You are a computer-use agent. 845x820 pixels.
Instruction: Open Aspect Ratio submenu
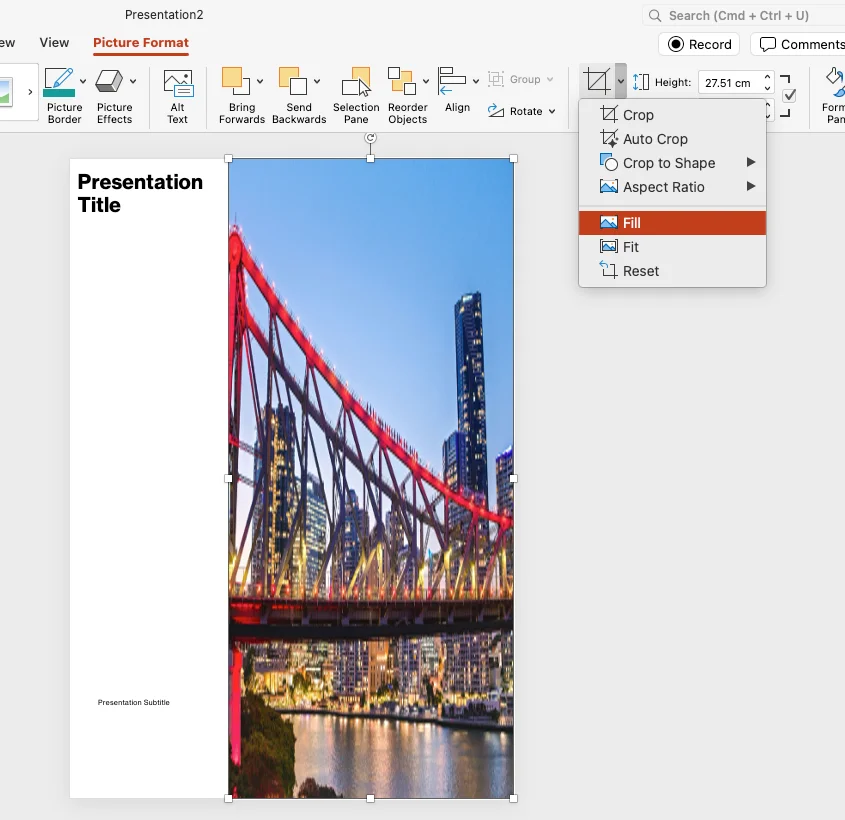(672, 187)
